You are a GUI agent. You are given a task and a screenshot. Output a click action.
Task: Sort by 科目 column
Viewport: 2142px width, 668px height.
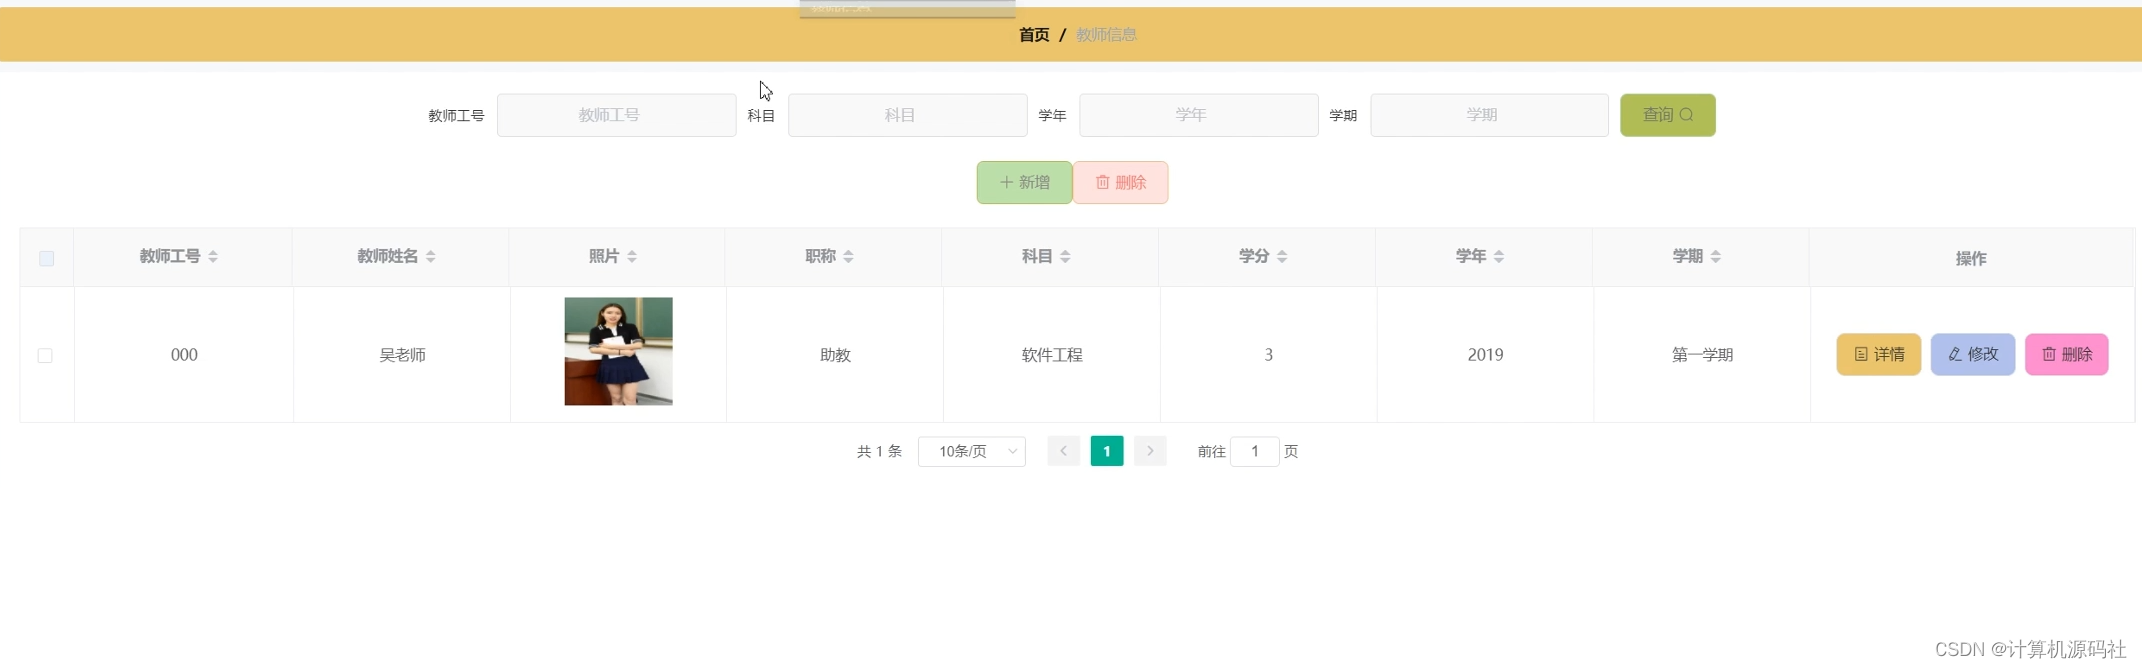[x=1065, y=257]
